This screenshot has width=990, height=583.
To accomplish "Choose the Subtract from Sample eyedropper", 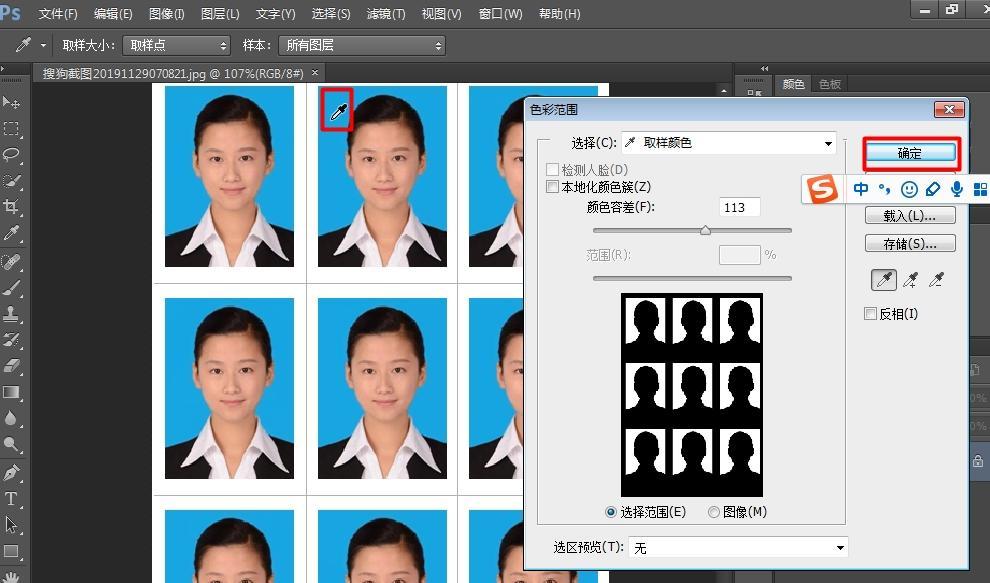I will tap(936, 279).
